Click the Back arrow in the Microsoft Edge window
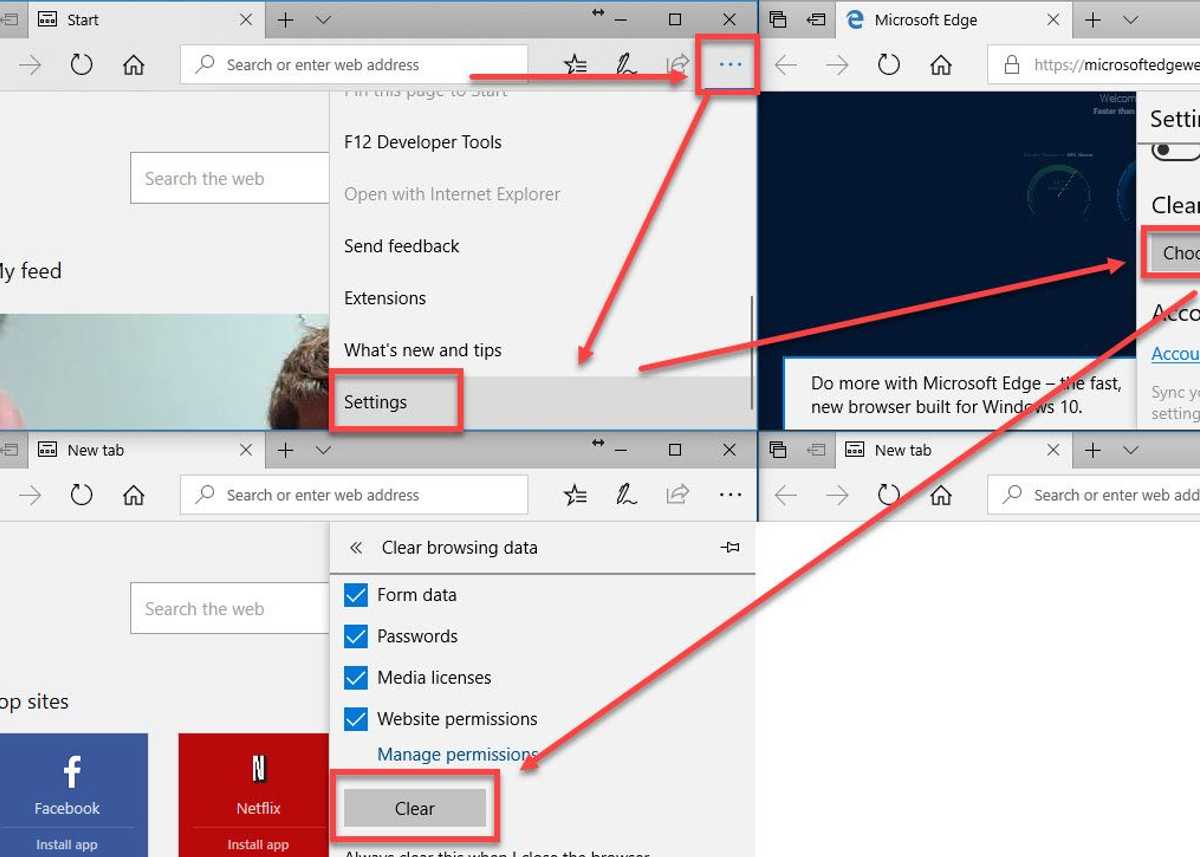The height and width of the screenshot is (857, 1200). pyautogui.click(x=786, y=65)
